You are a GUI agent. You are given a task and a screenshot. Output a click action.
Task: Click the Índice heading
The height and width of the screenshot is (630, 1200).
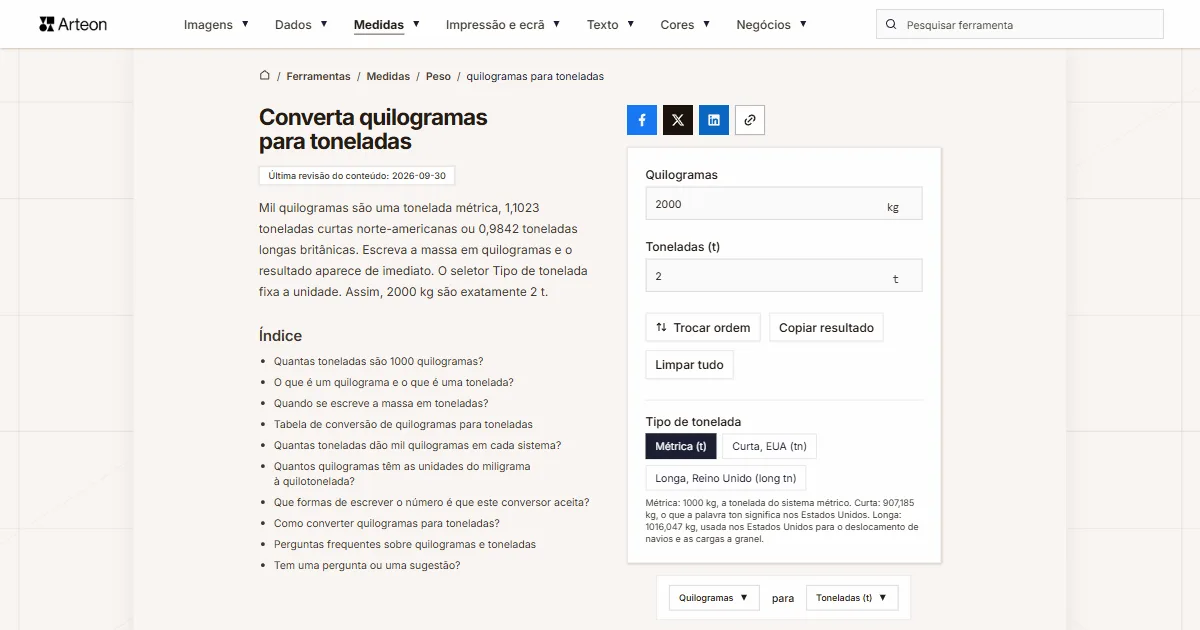tap(280, 336)
